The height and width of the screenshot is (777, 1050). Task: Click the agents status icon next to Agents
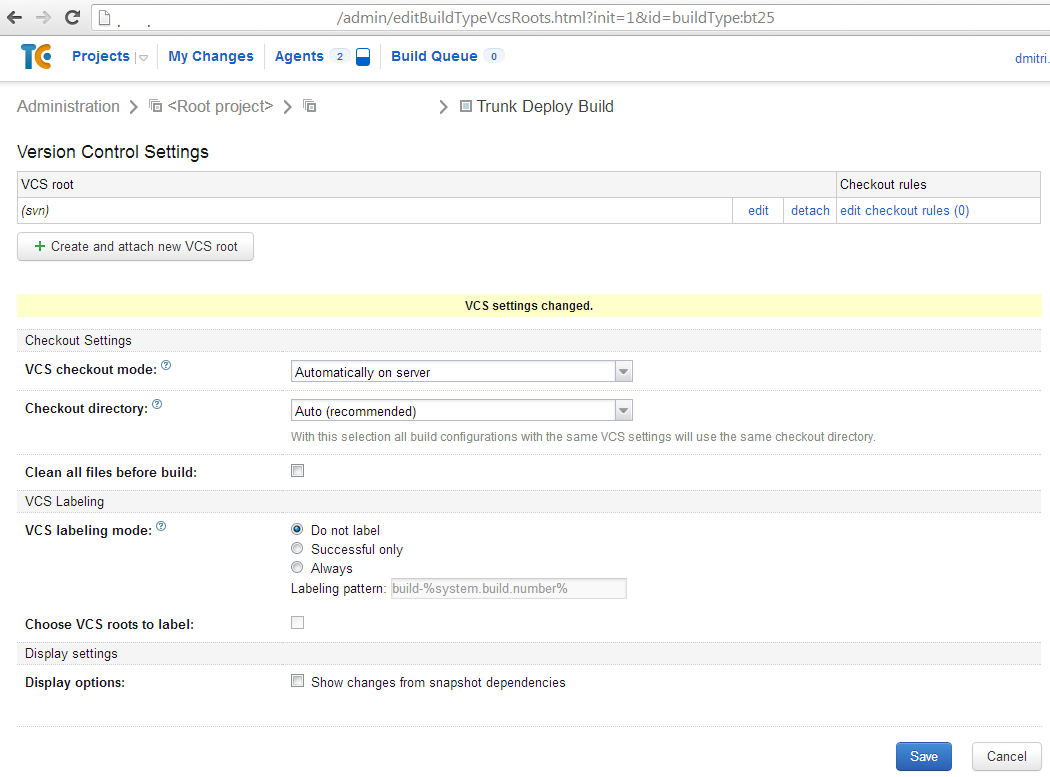(363, 57)
